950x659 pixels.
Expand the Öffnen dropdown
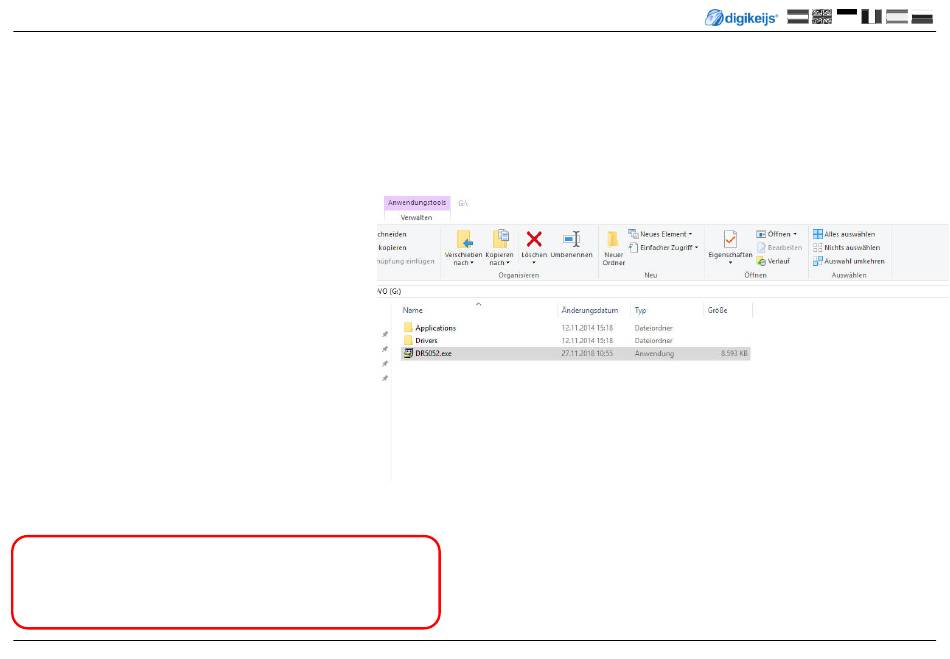[x=777, y=234]
